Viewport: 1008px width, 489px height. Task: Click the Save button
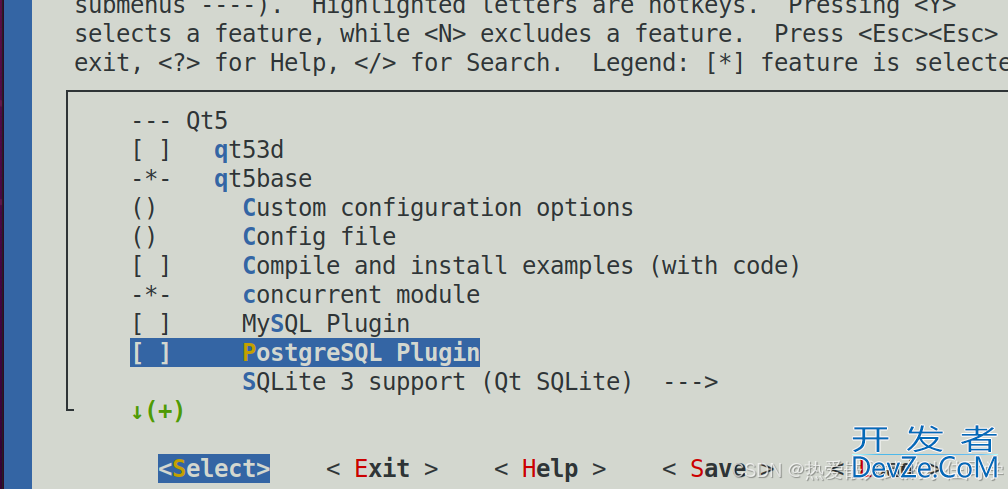pyautogui.click(x=717, y=468)
